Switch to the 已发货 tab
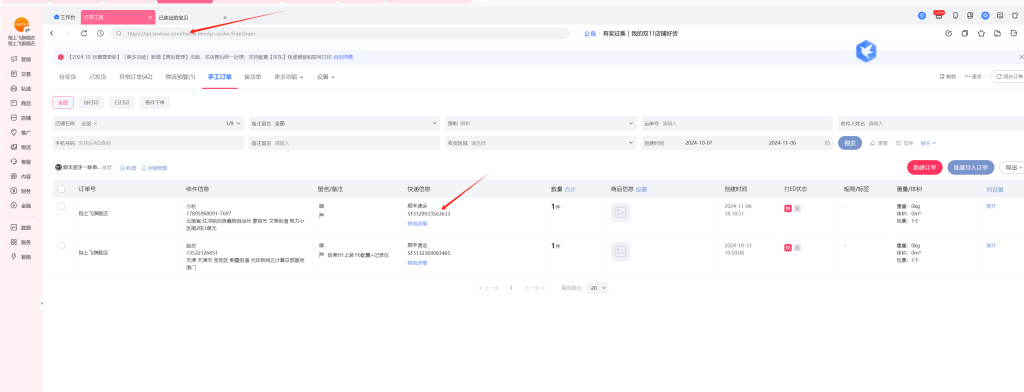Screen dimensions: 1024x392 pyautogui.click(x=98, y=77)
